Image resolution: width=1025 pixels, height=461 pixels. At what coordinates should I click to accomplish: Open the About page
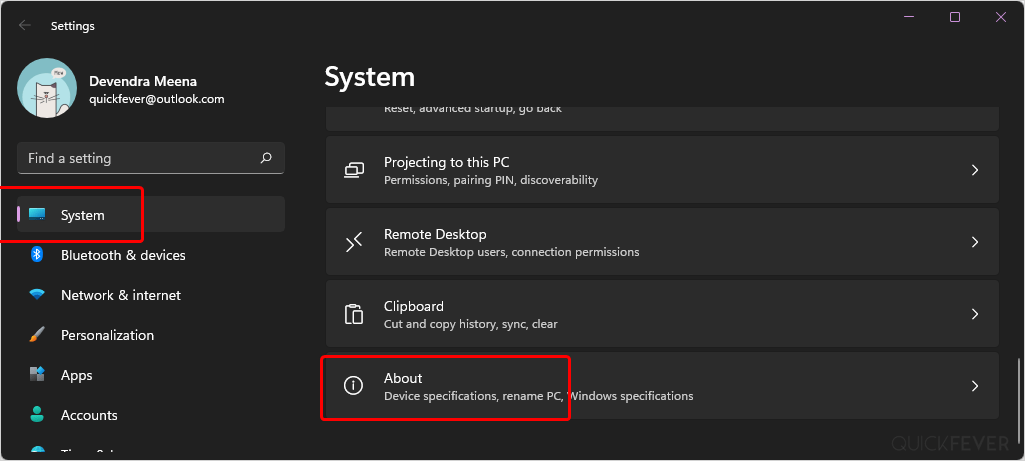click(662, 386)
